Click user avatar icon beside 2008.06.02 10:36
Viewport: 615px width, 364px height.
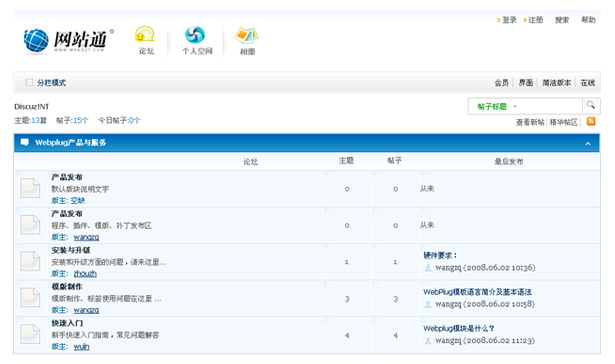428,268
